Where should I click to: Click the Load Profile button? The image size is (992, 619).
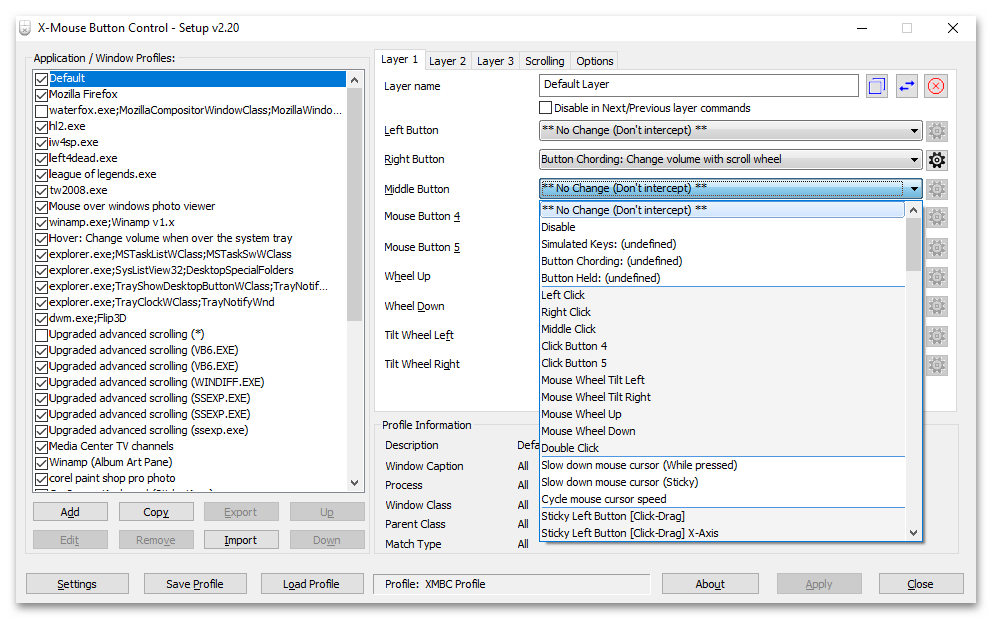[x=312, y=584]
